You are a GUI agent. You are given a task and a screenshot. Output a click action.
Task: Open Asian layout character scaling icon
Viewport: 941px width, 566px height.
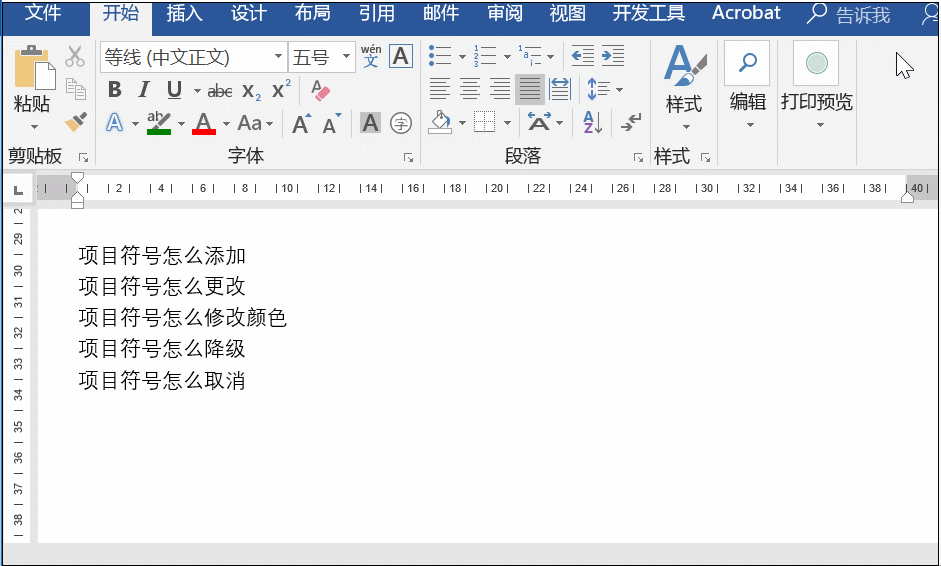click(x=539, y=122)
